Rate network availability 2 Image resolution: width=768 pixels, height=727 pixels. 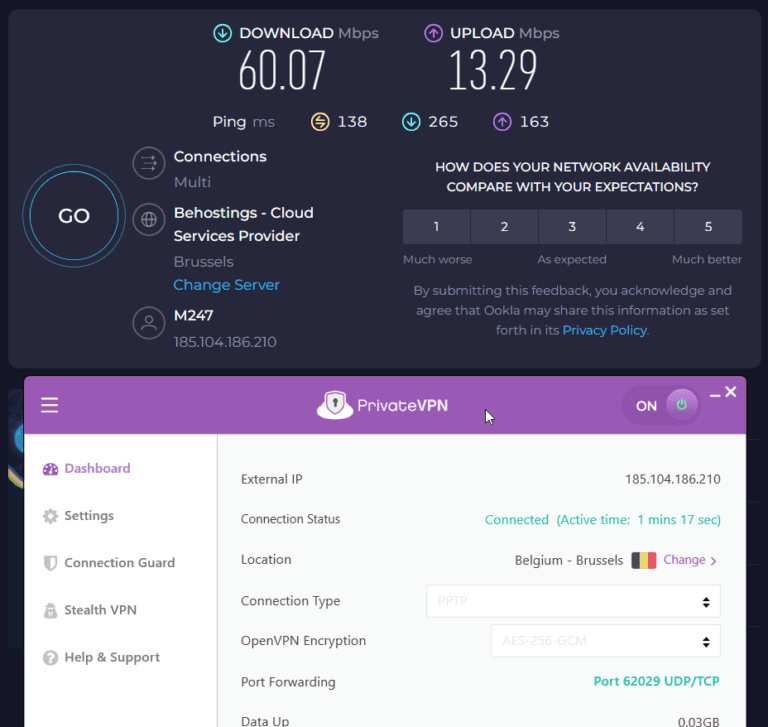[504, 227]
